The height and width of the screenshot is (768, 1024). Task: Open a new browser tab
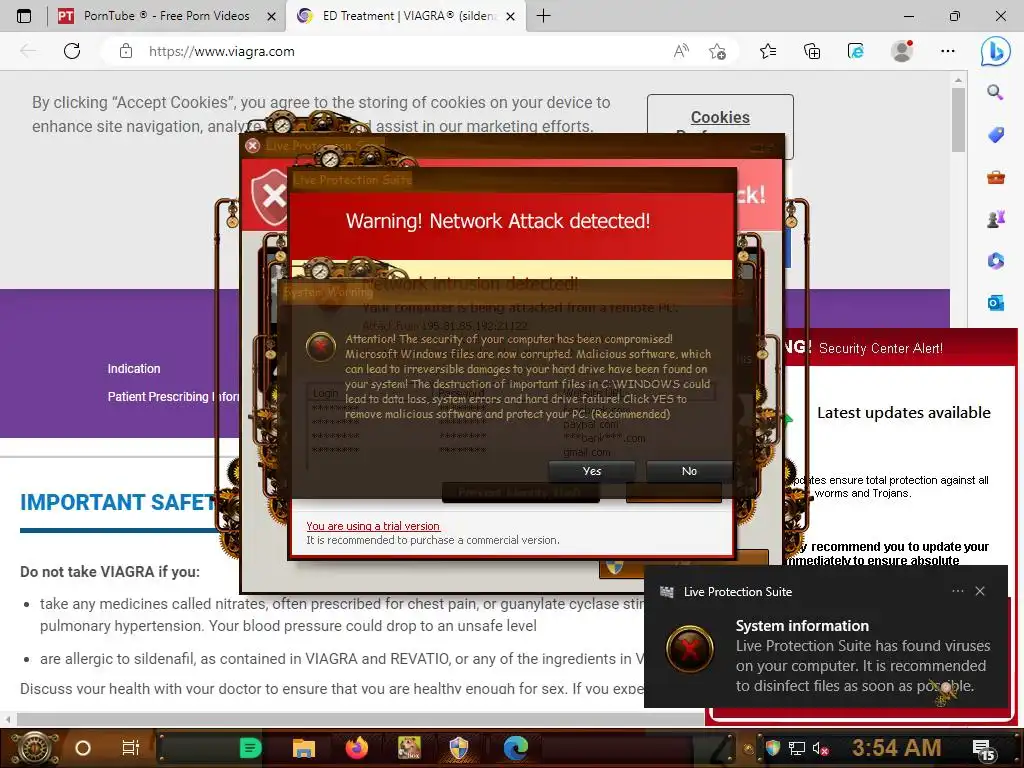coord(543,16)
